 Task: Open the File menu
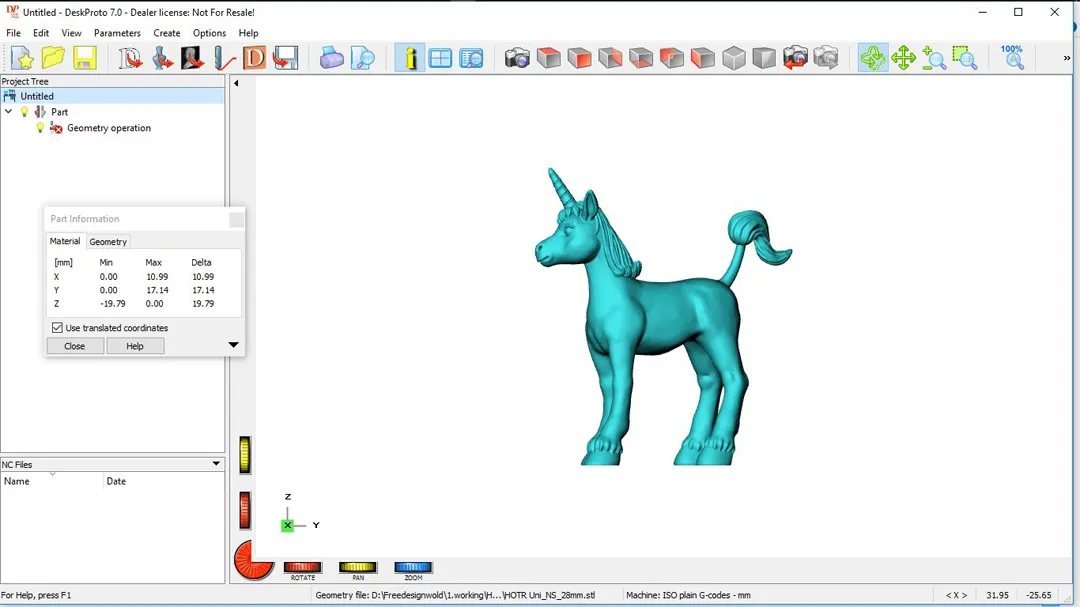click(13, 33)
